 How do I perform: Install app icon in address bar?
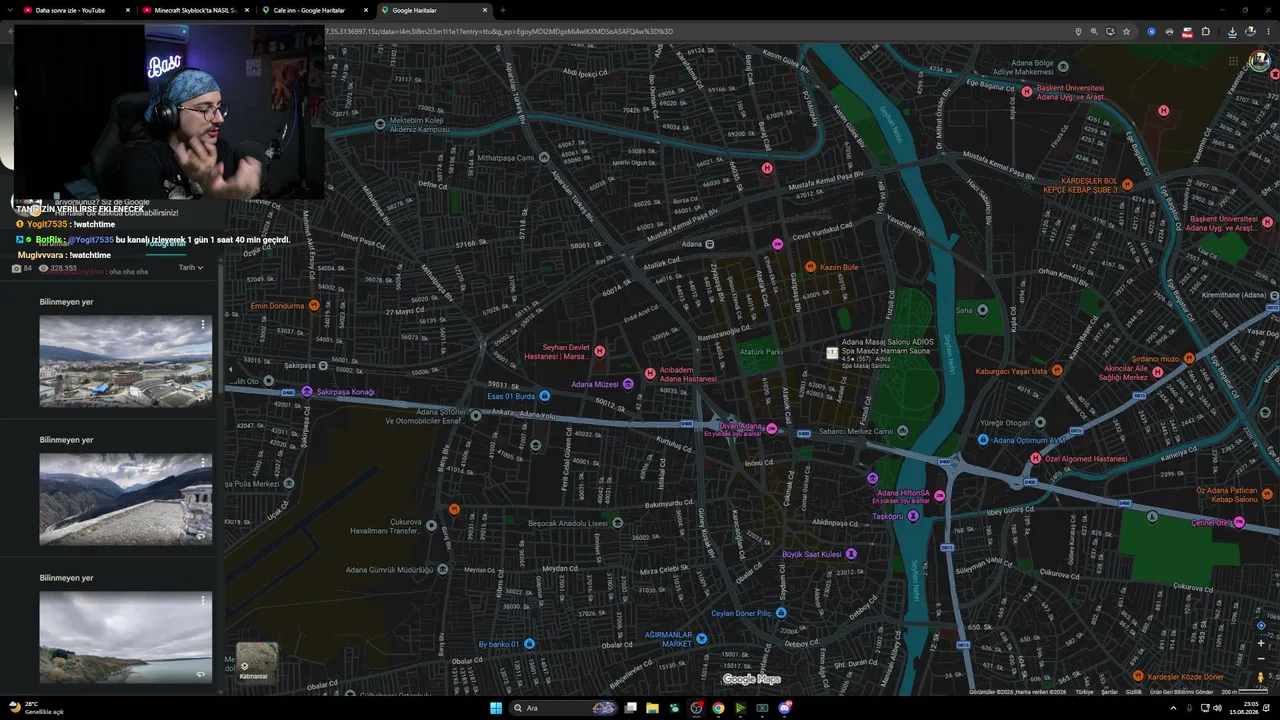pyautogui.click(x=1110, y=32)
